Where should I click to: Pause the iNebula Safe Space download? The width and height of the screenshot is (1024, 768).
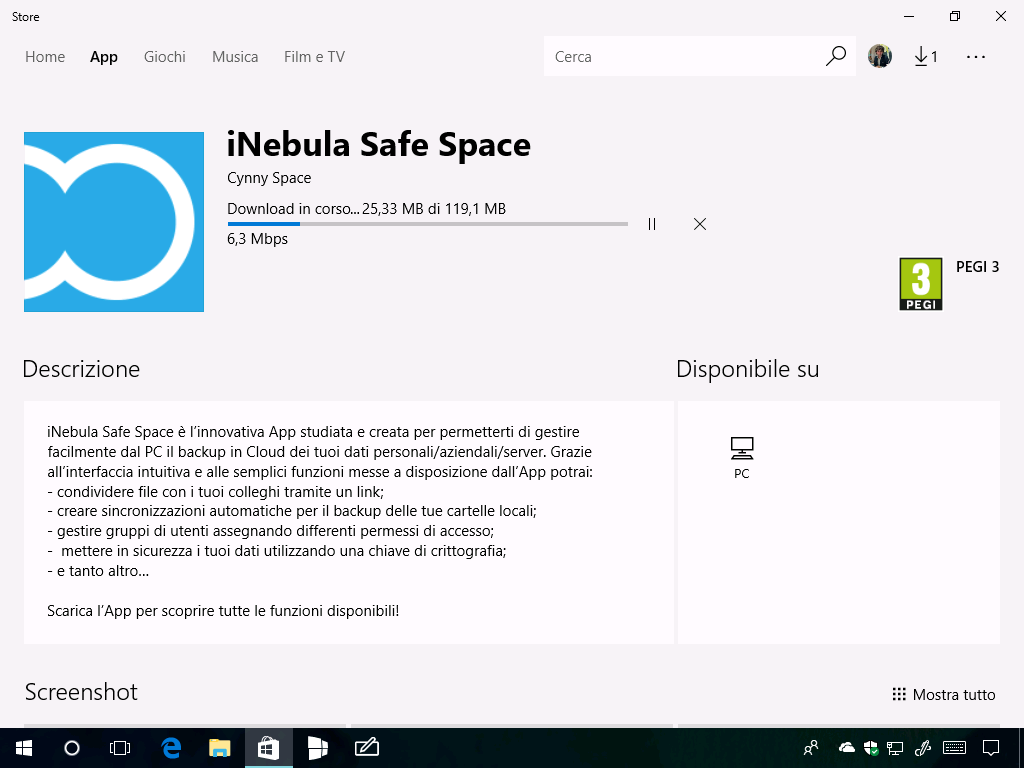pos(652,224)
